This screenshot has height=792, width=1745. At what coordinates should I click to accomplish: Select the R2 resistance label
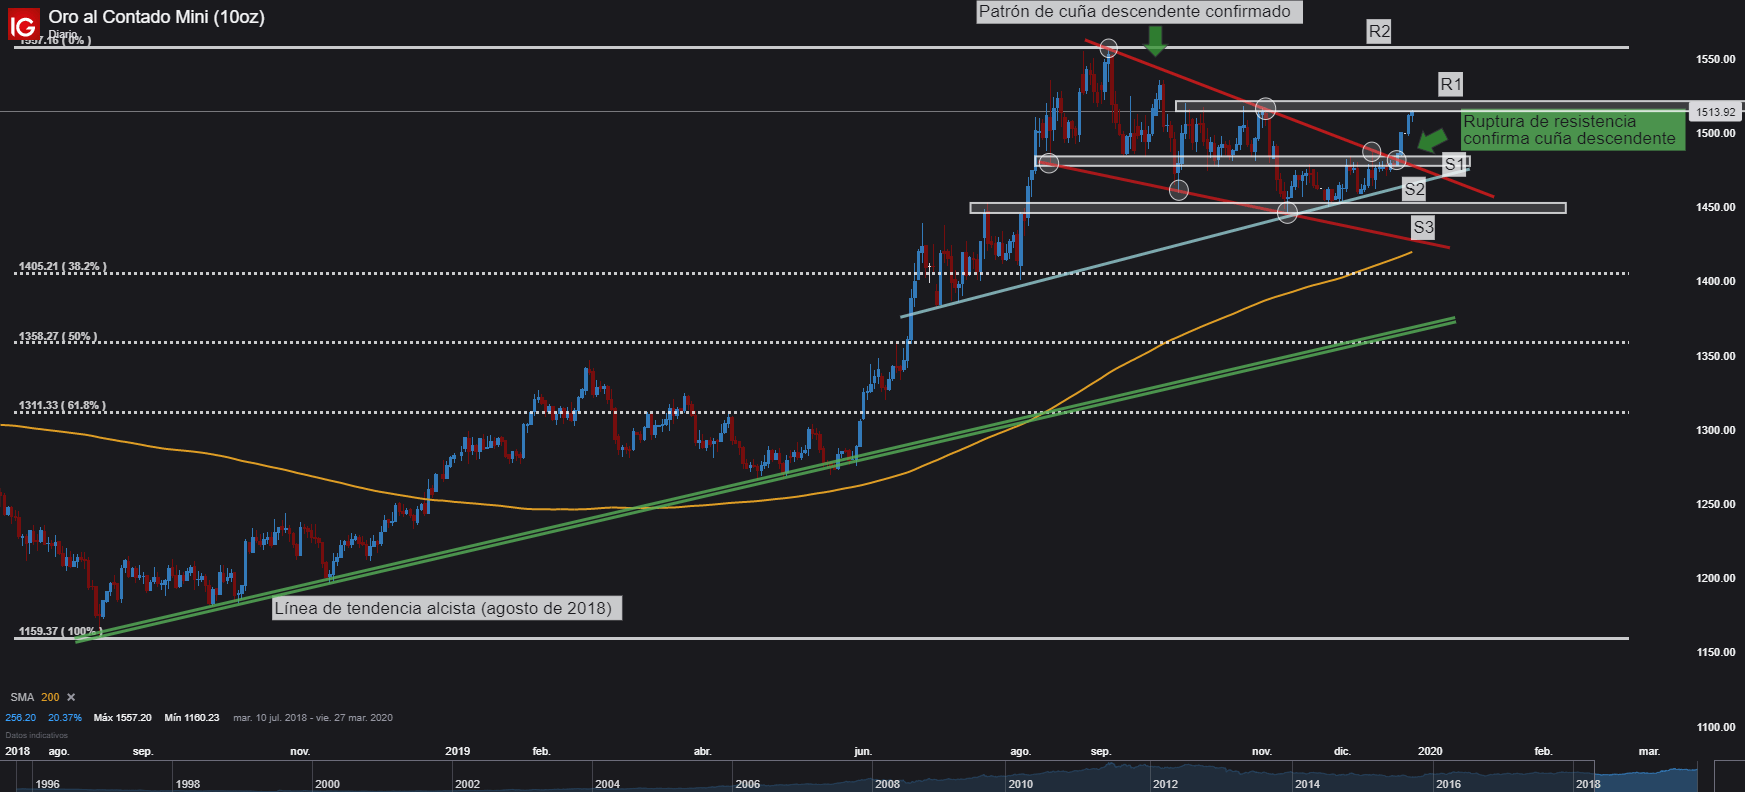[x=1379, y=31]
